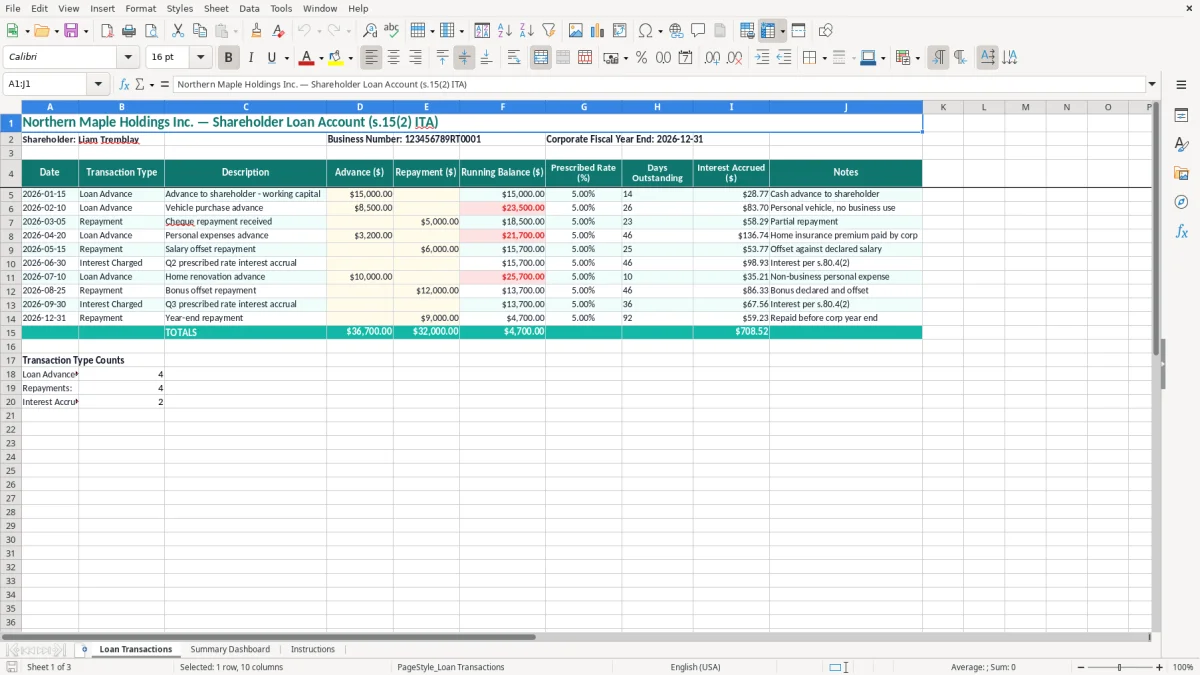Apply the yellow background highlight color

[x=336, y=58]
